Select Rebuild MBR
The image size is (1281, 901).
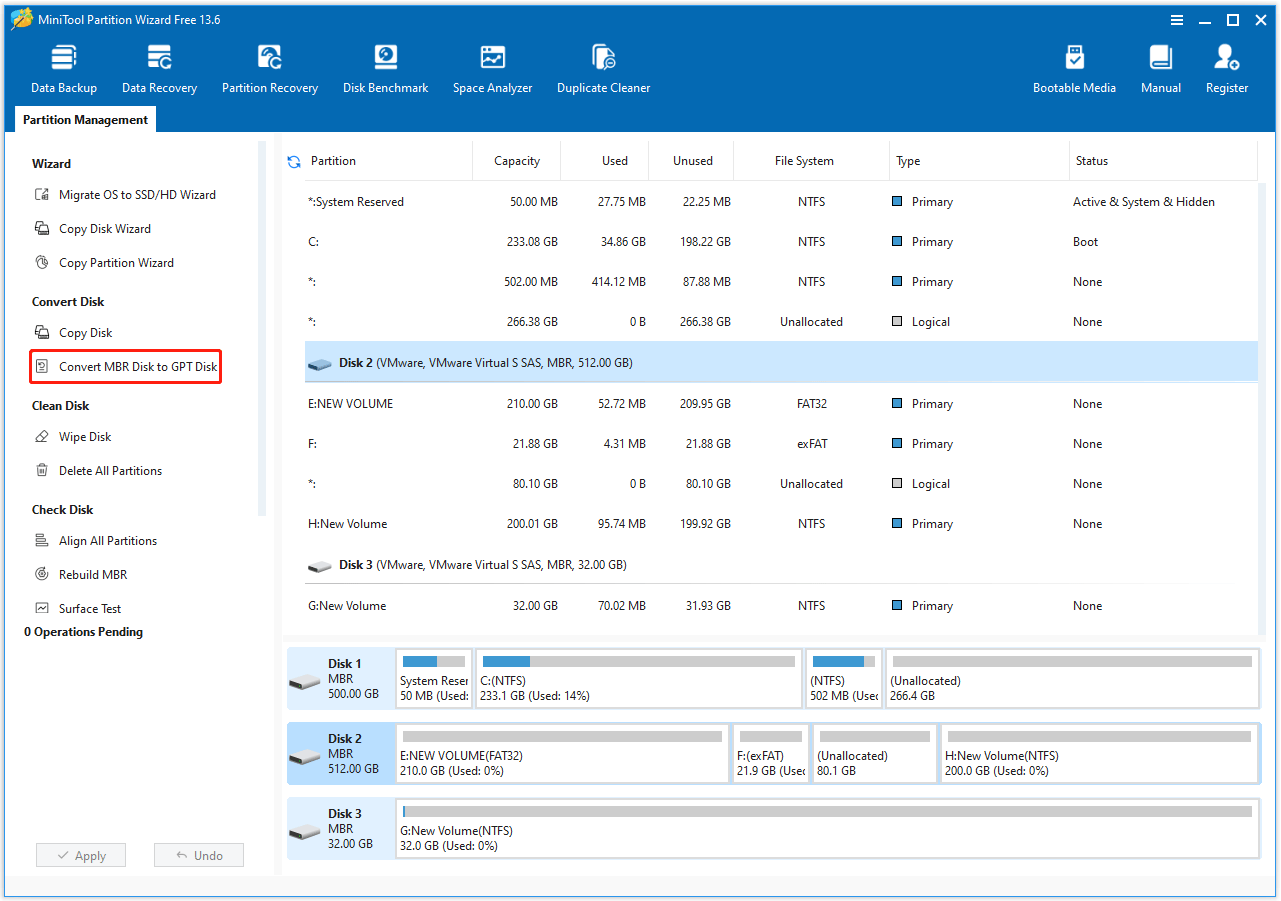tap(80, 575)
